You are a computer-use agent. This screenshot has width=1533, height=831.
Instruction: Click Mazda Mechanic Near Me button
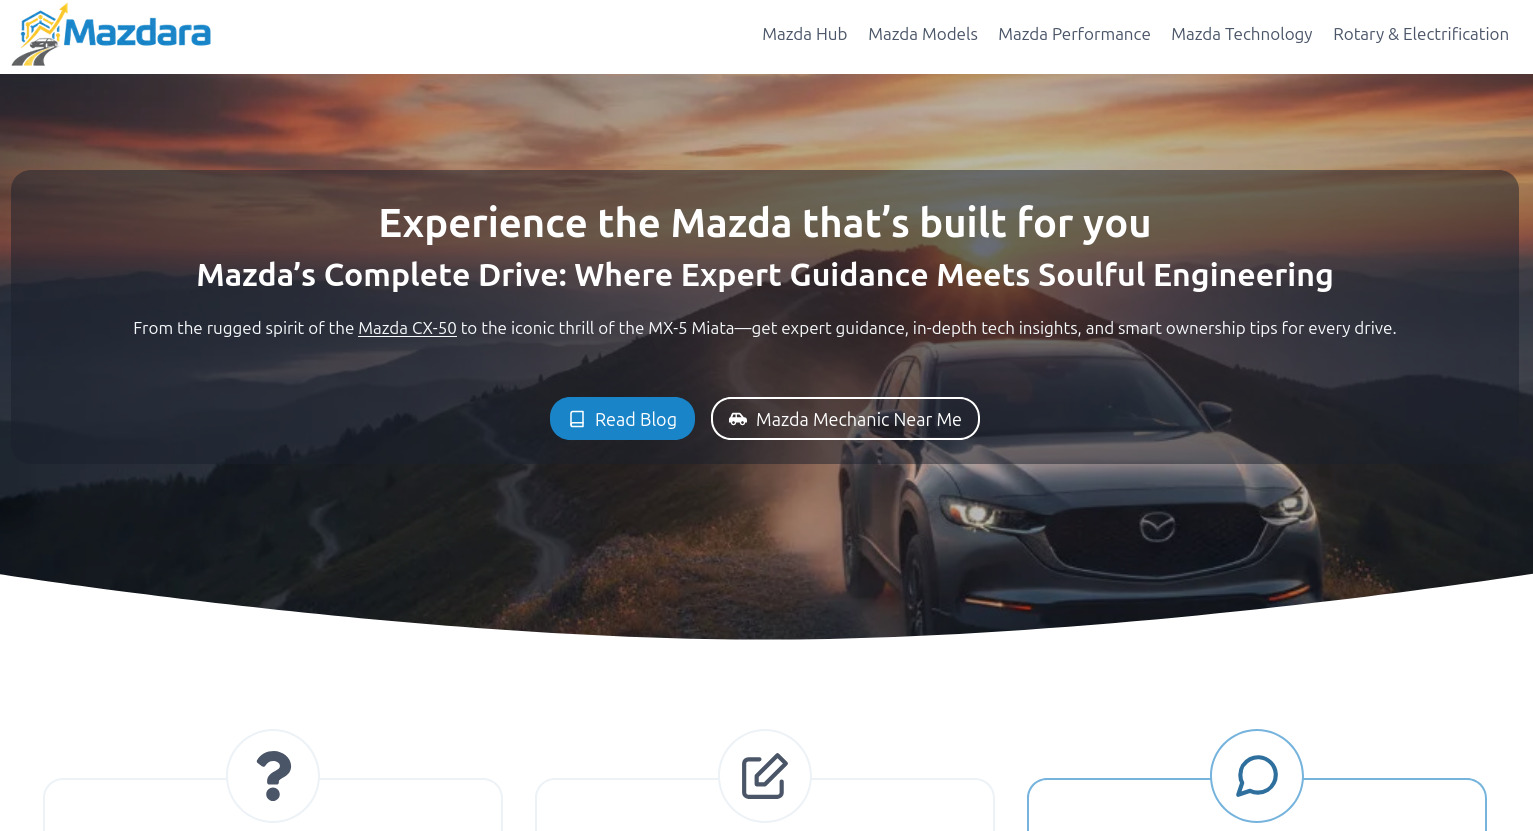(x=845, y=419)
